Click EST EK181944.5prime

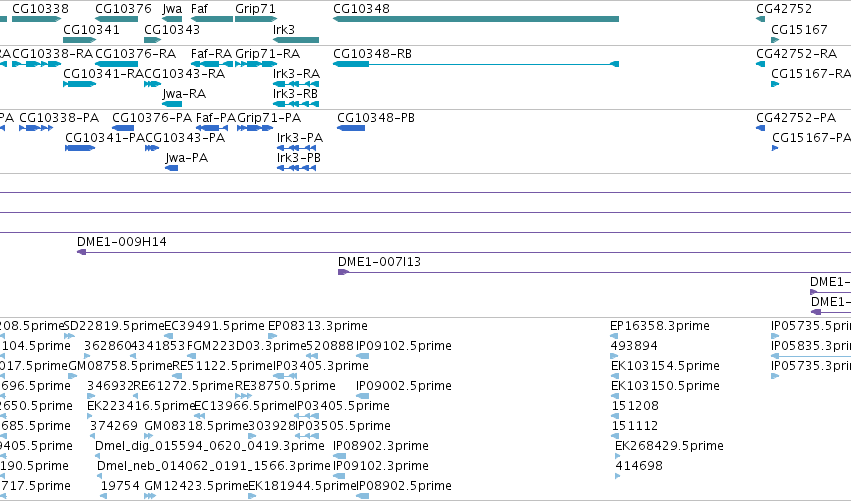coord(302,486)
